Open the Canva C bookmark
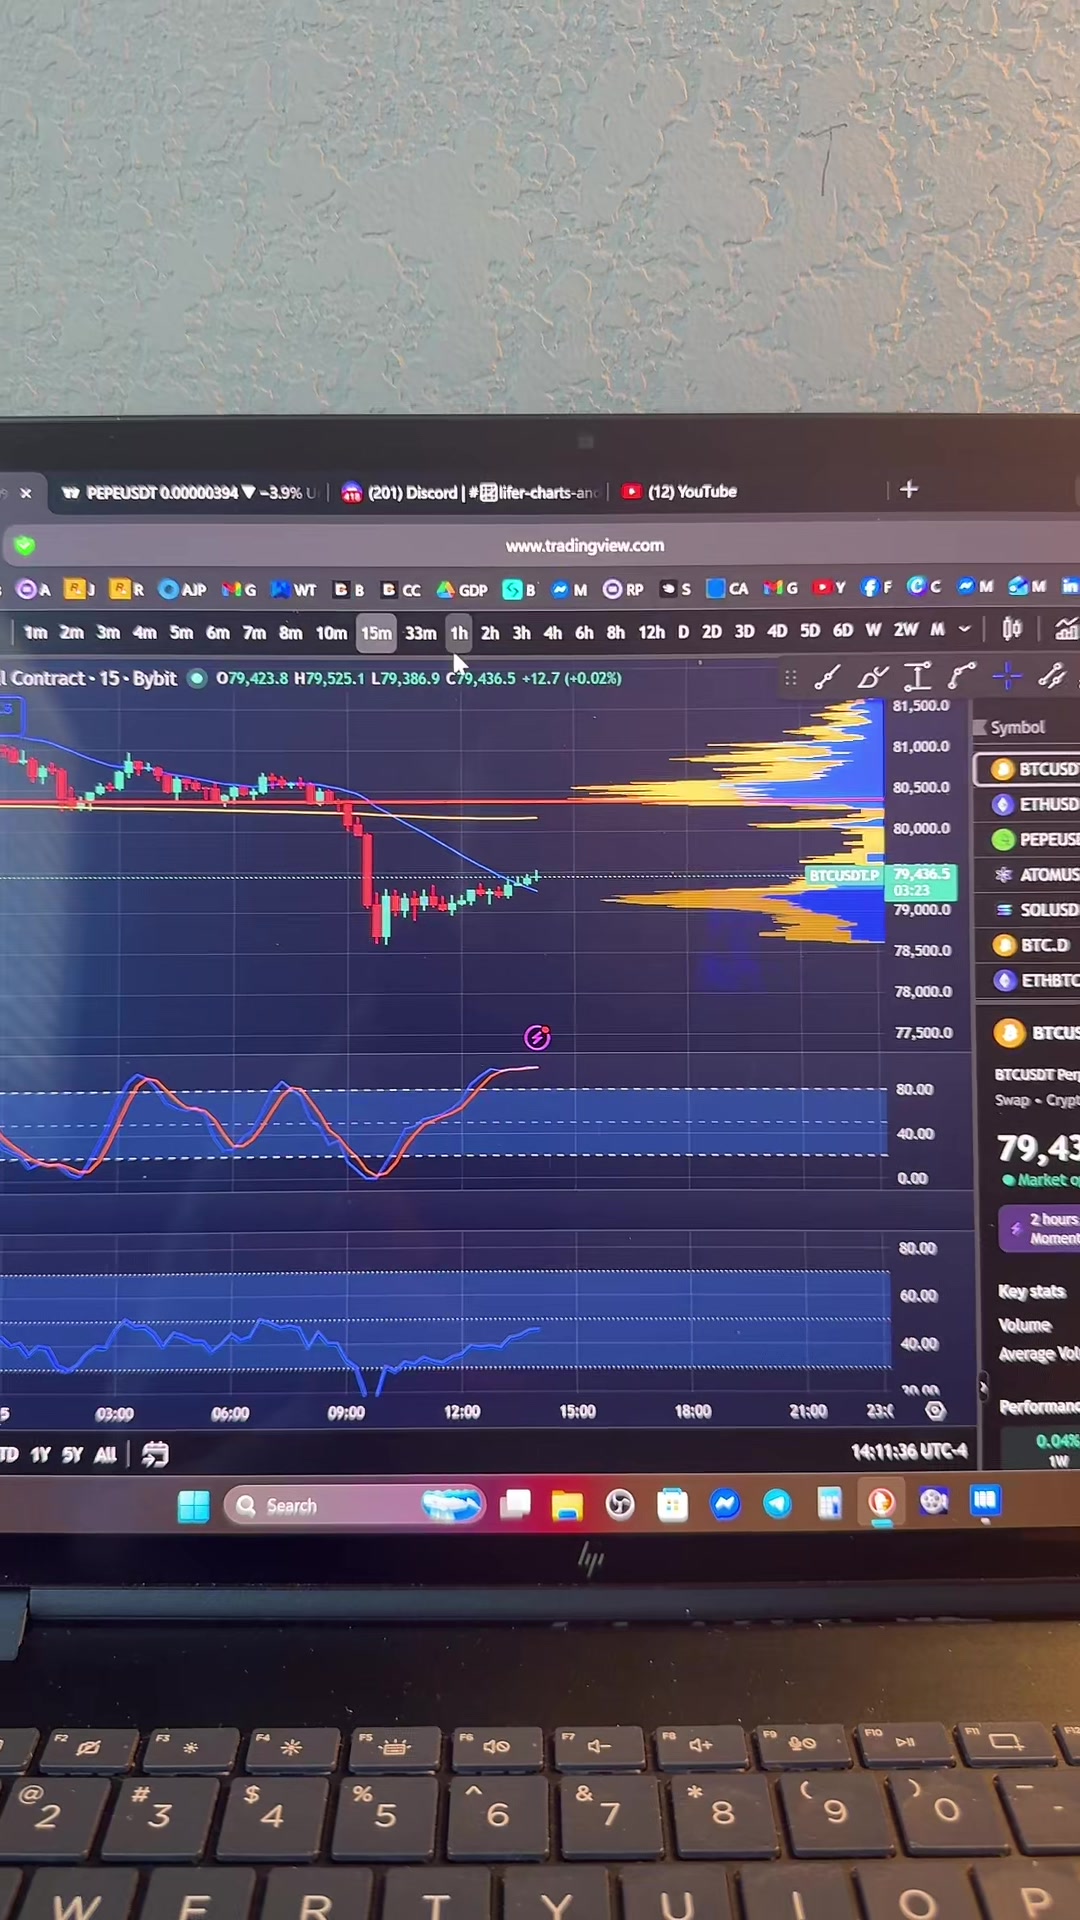 (x=924, y=587)
